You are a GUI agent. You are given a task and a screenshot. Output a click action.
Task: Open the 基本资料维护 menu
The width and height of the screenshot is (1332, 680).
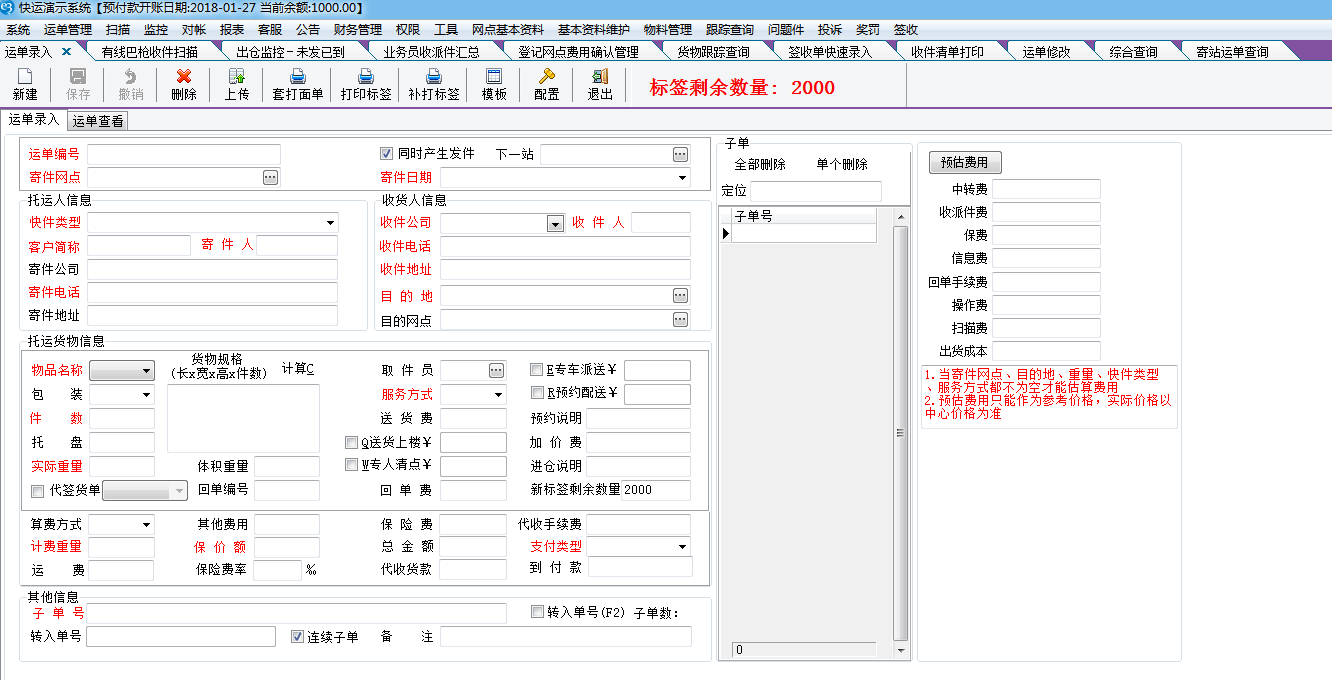[x=594, y=30]
